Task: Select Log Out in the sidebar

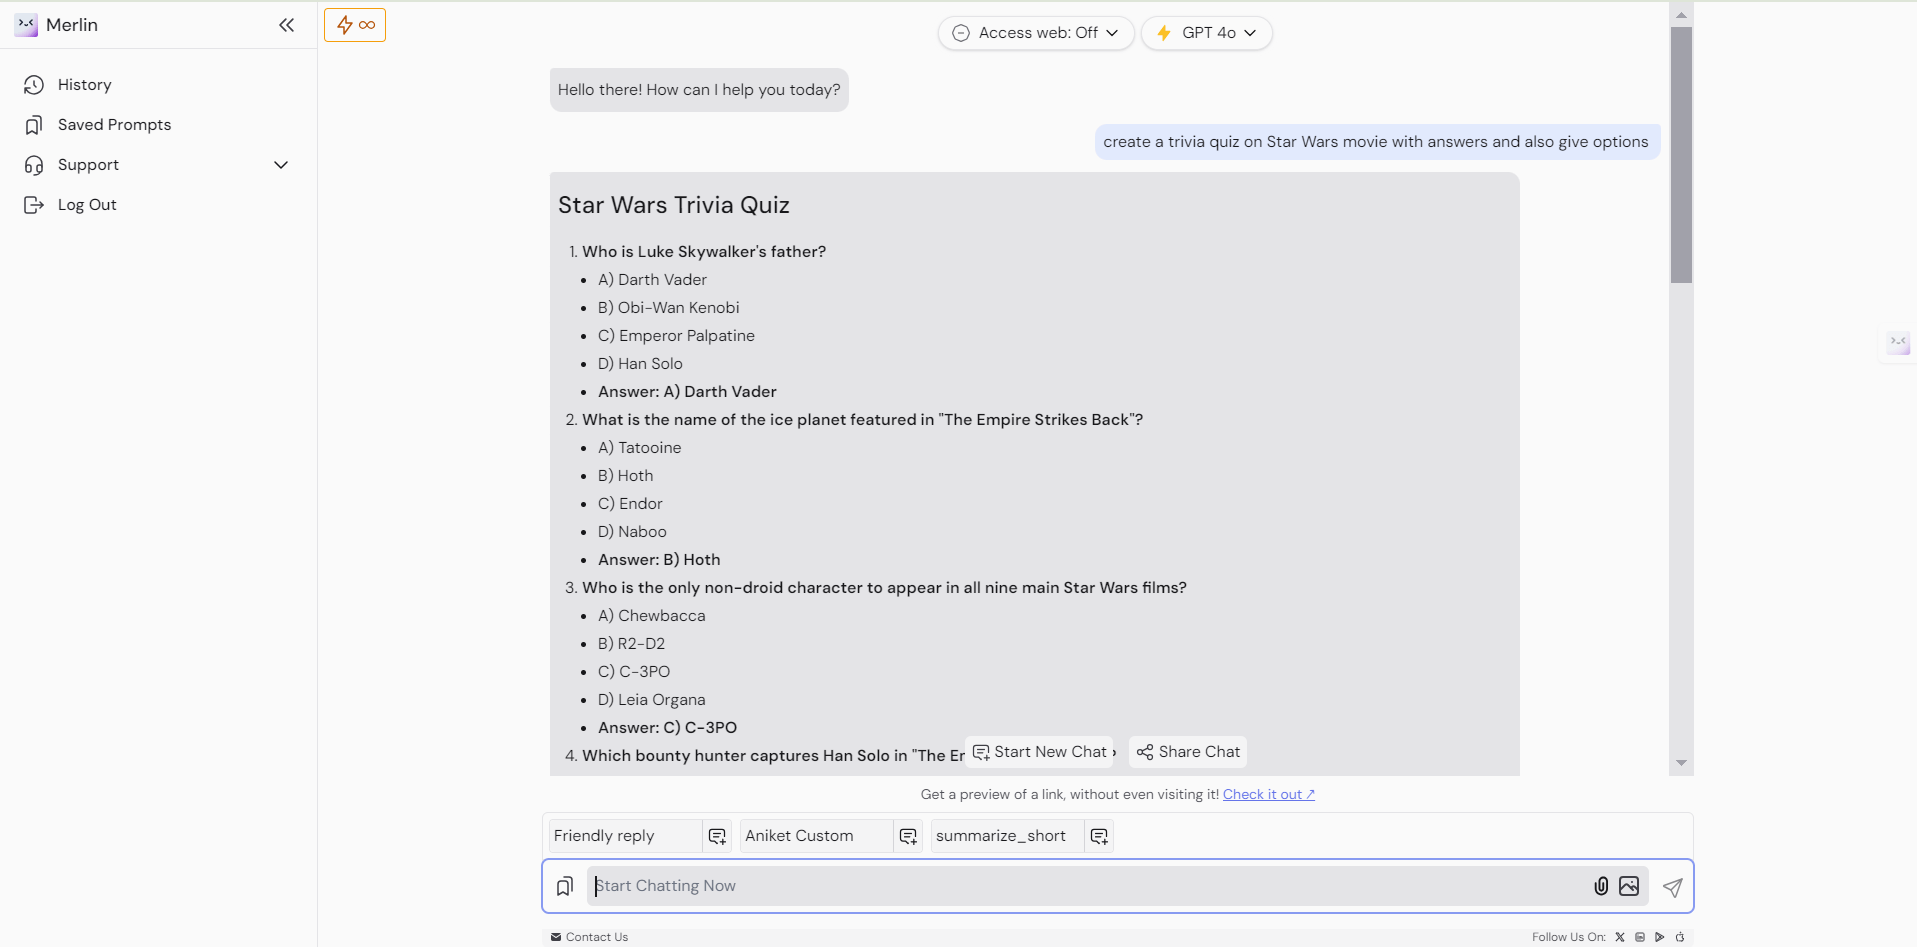Action: (70, 205)
